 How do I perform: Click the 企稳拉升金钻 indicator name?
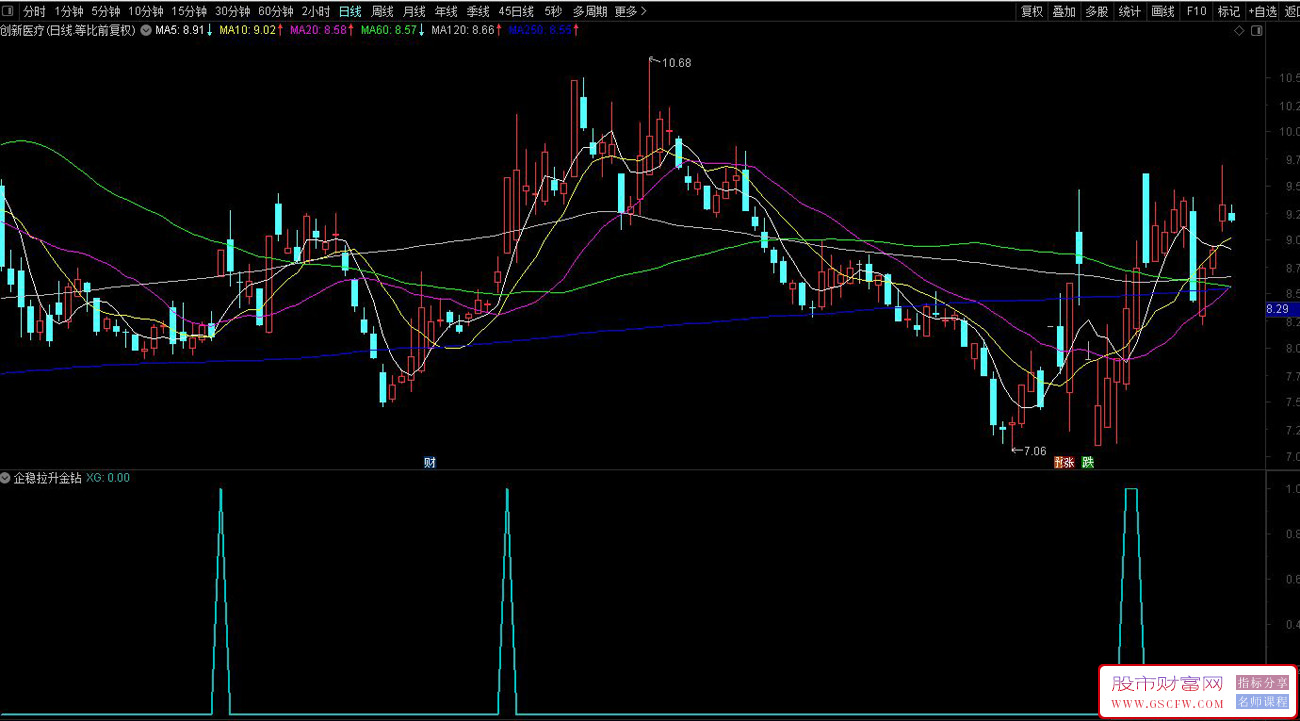click(x=47, y=478)
